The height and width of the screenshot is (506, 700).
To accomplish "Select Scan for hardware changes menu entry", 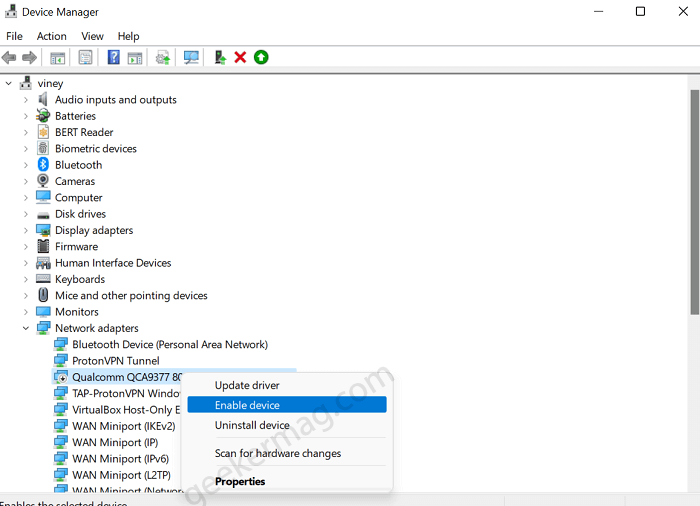I will [x=287, y=453].
